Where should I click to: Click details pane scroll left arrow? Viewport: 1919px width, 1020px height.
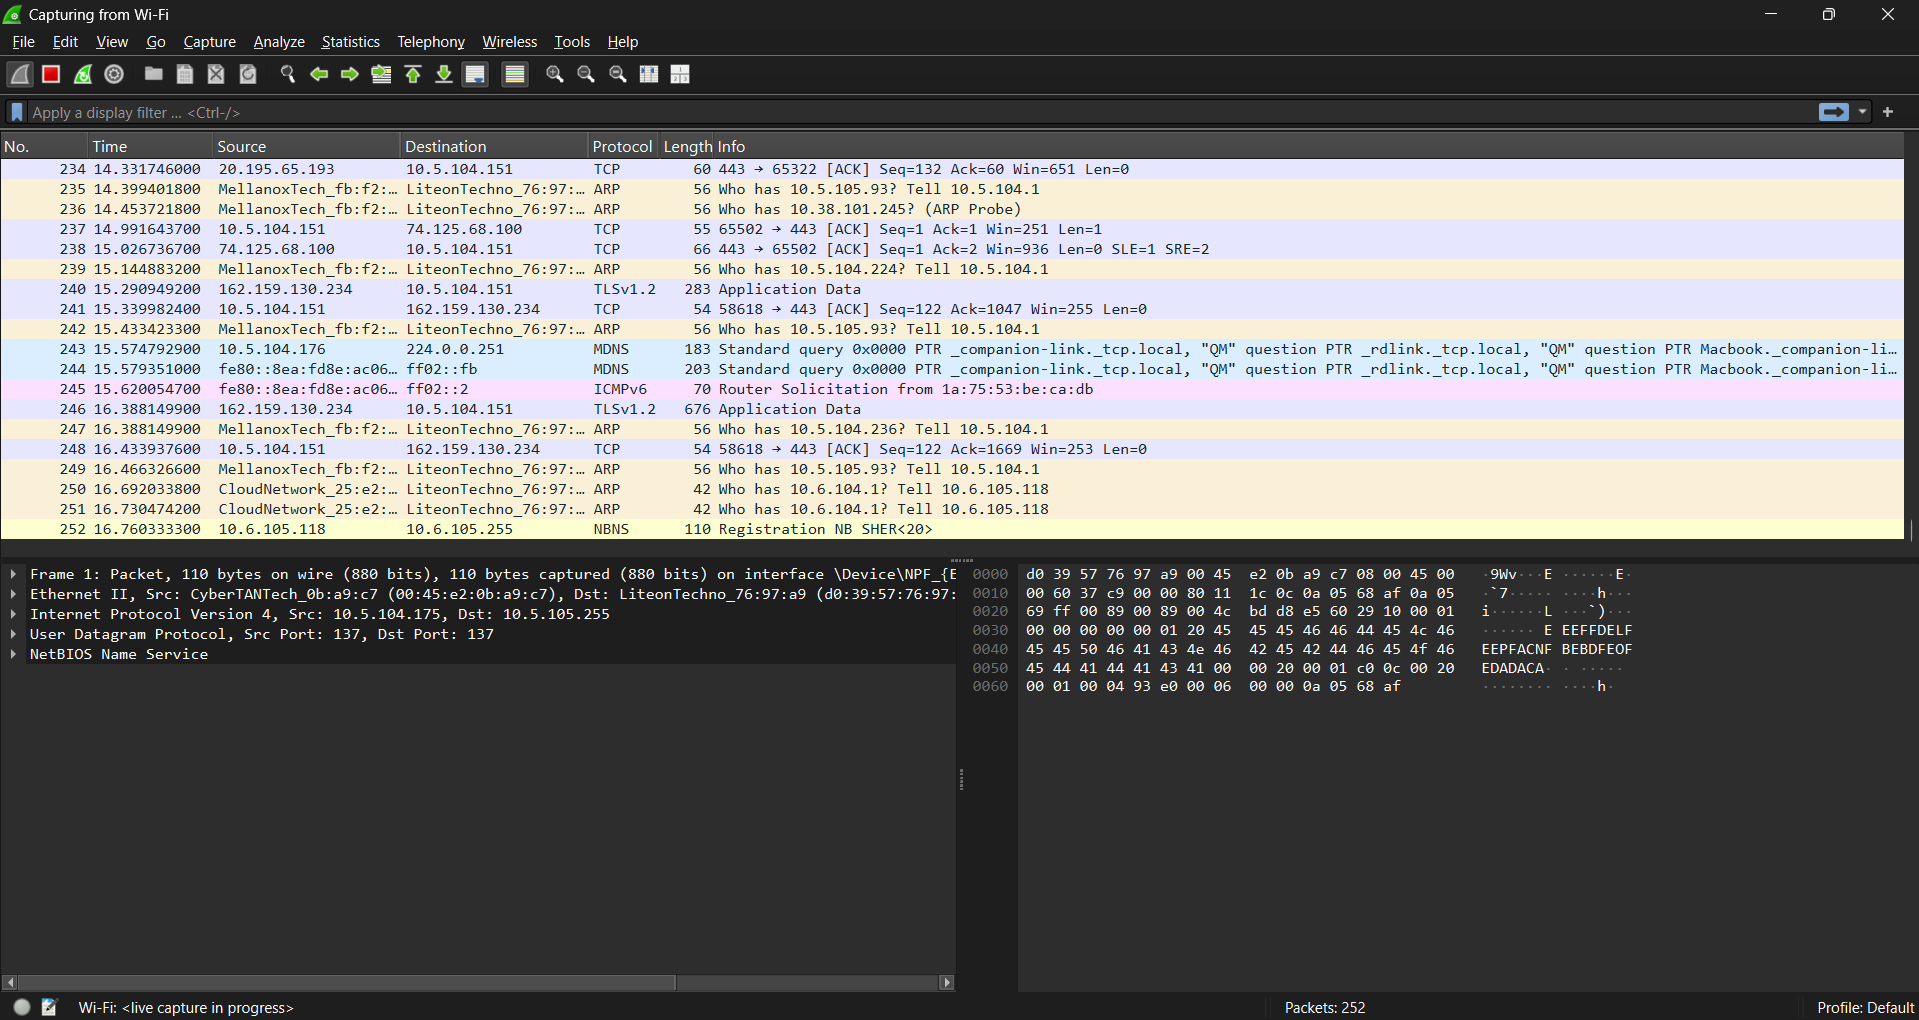(x=10, y=983)
